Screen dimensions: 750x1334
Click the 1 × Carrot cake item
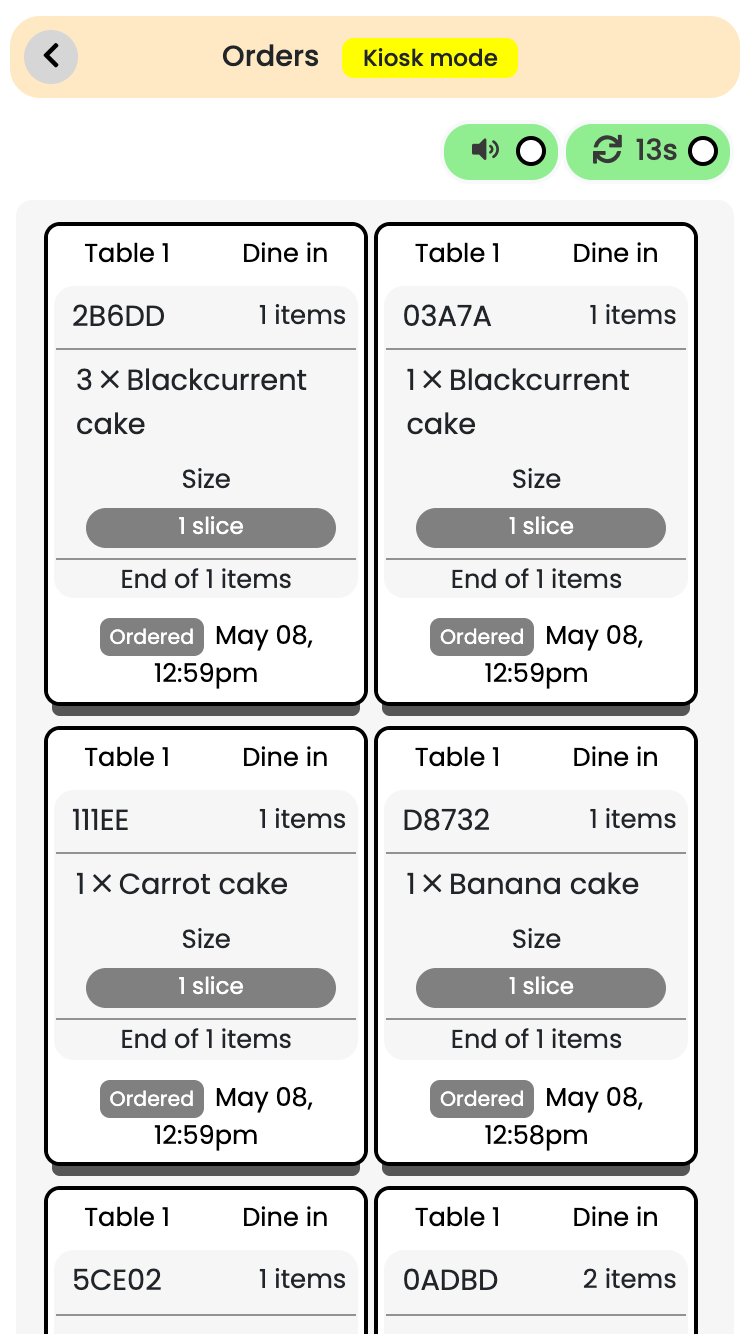point(182,884)
